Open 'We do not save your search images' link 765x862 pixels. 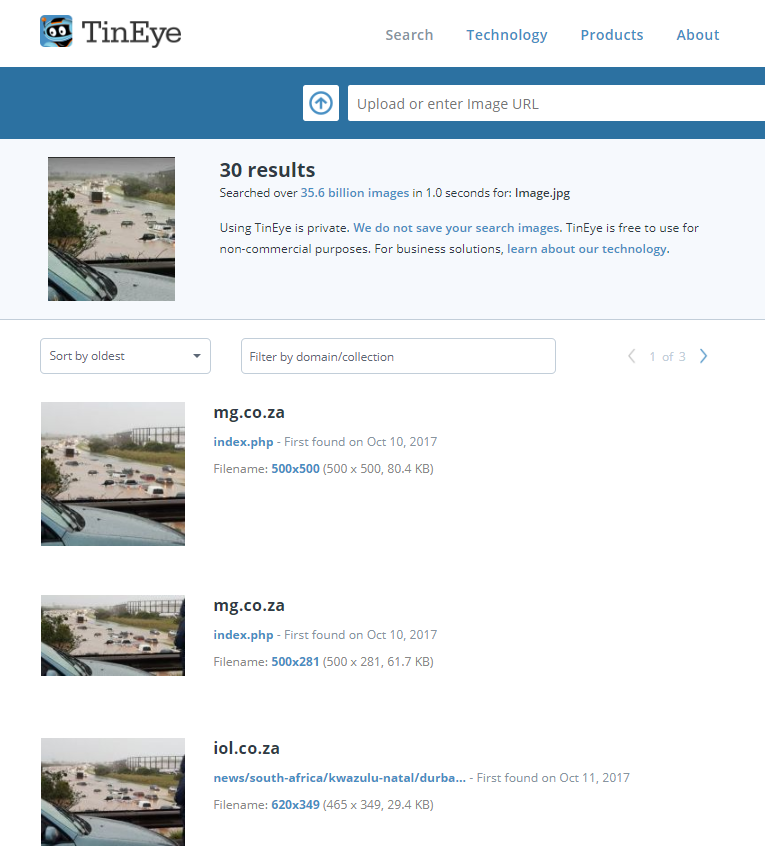(458, 228)
